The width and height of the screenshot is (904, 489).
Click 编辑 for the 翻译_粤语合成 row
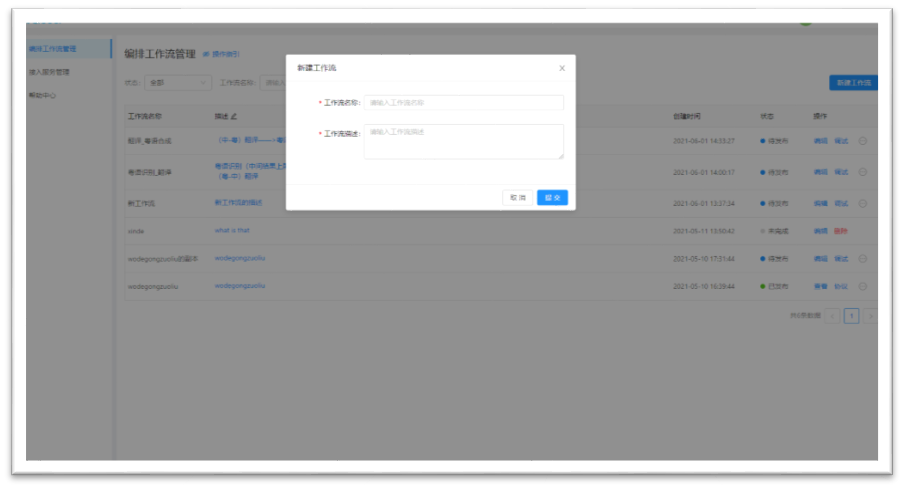tap(820, 141)
